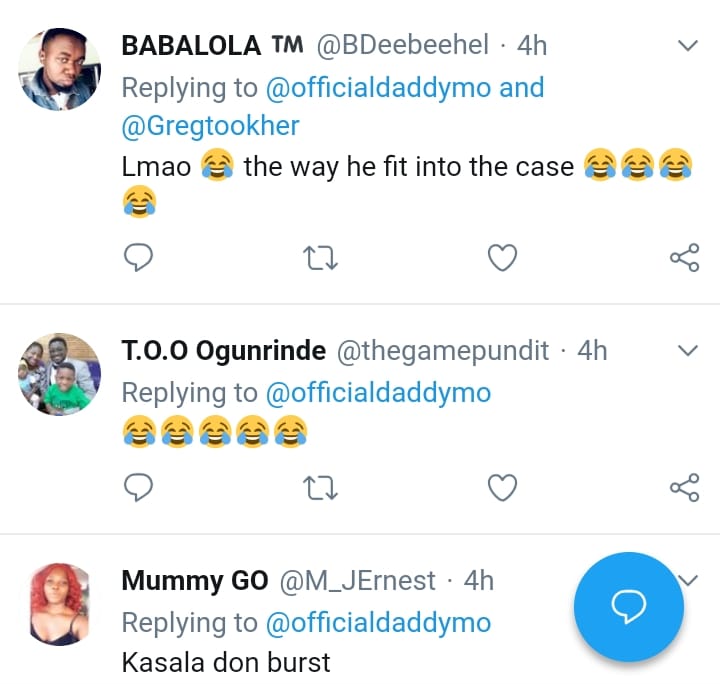The height and width of the screenshot is (684, 720).
Task: Open @officialdaddymo link in BABALOLA's reply
Action: click(378, 88)
